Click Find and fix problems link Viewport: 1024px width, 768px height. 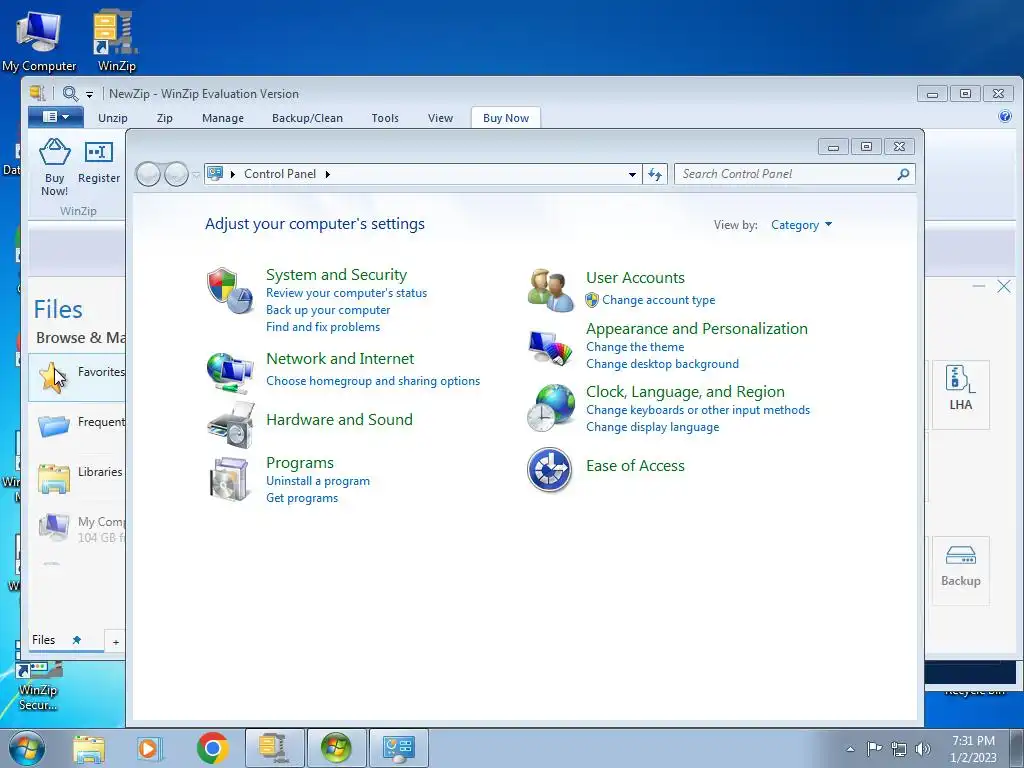click(x=323, y=327)
